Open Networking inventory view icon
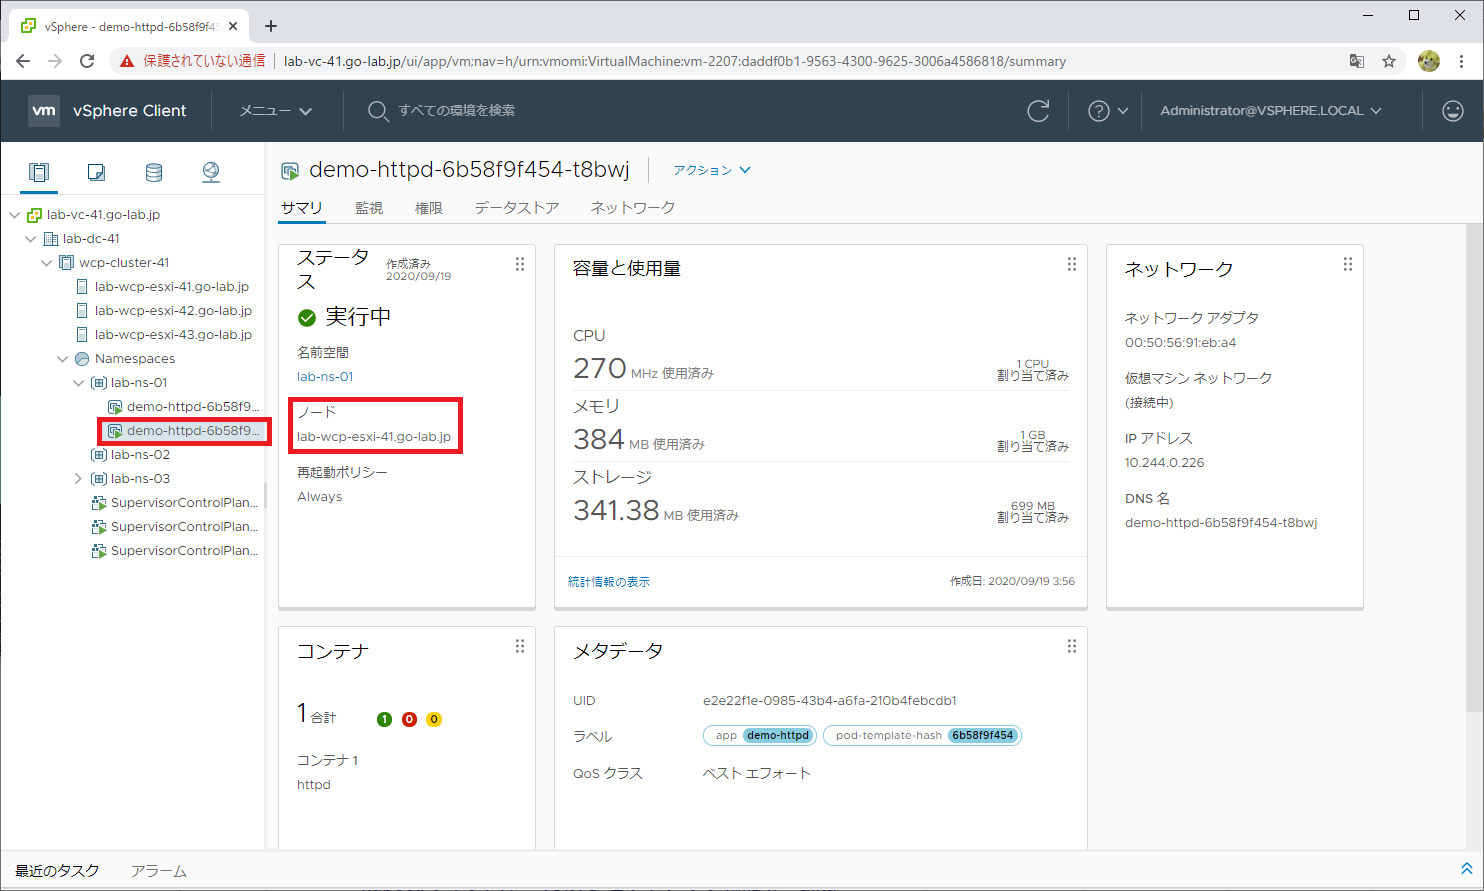 pyautogui.click(x=211, y=172)
